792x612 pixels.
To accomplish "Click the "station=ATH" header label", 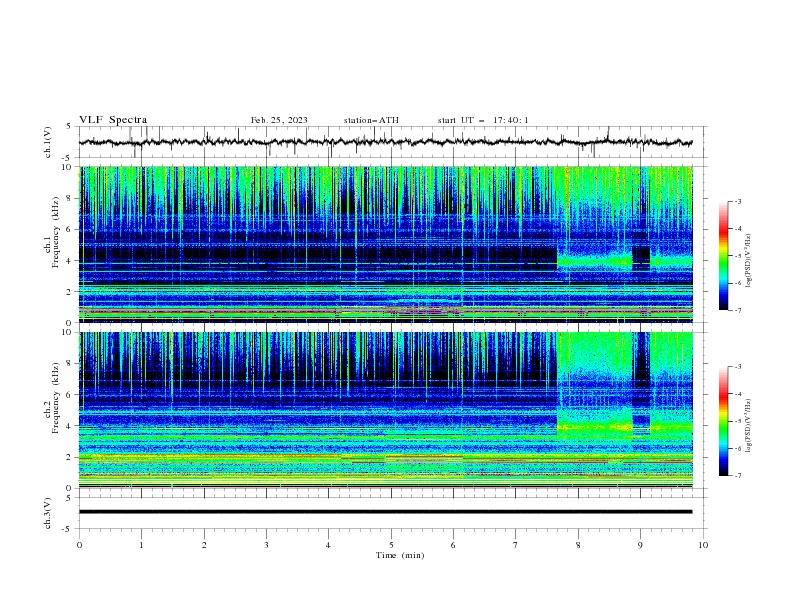I will (x=371, y=120).
